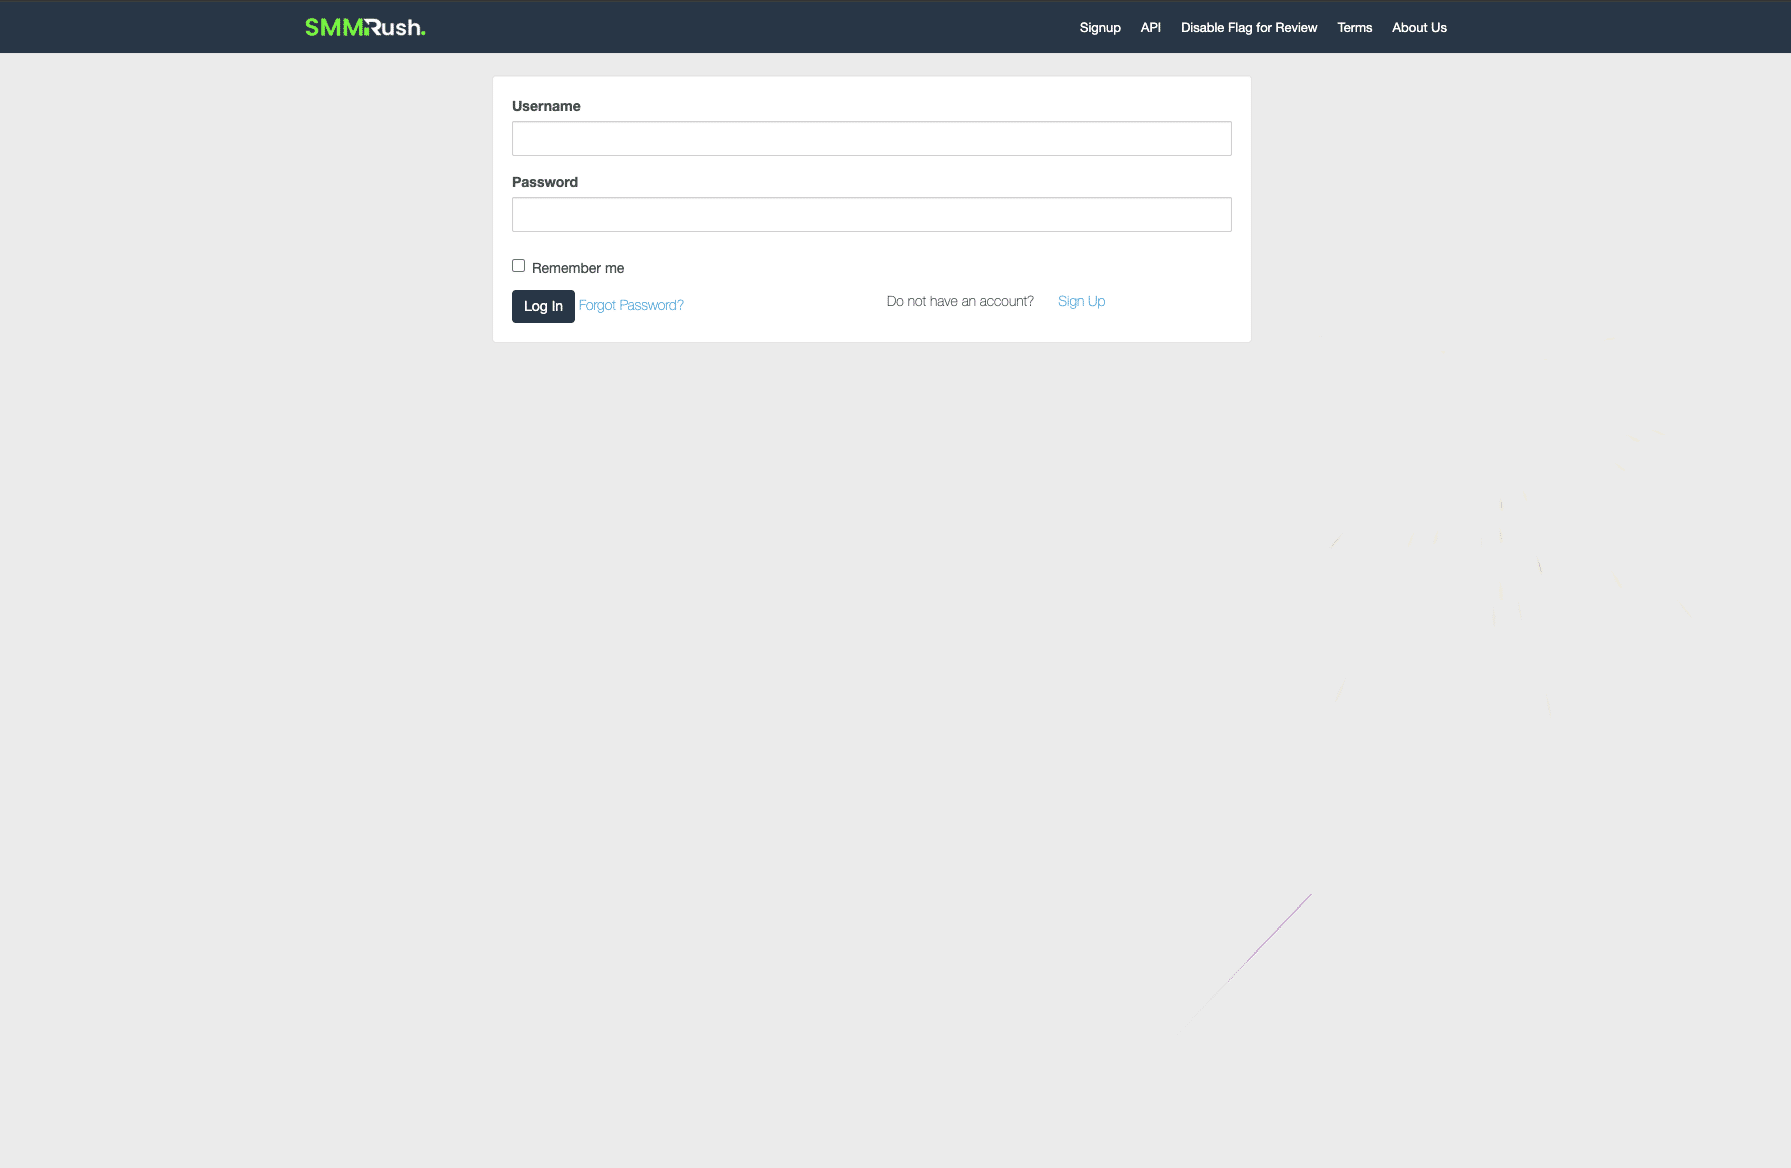Click the Password field label
Viewport: 1791px width, 1168px height.
tap(545, 182)
